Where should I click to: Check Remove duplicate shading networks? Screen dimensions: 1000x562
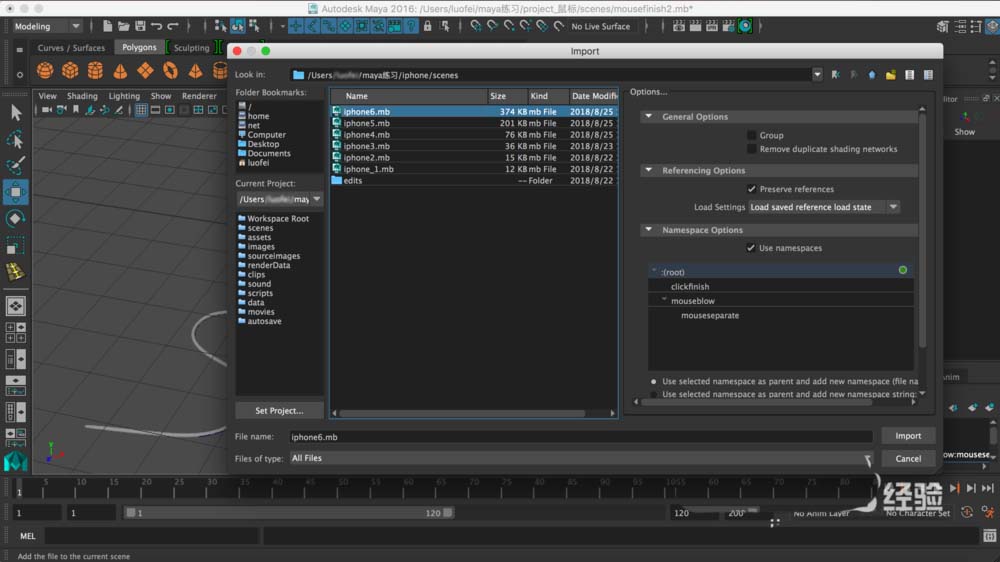(x=752, y=149)
